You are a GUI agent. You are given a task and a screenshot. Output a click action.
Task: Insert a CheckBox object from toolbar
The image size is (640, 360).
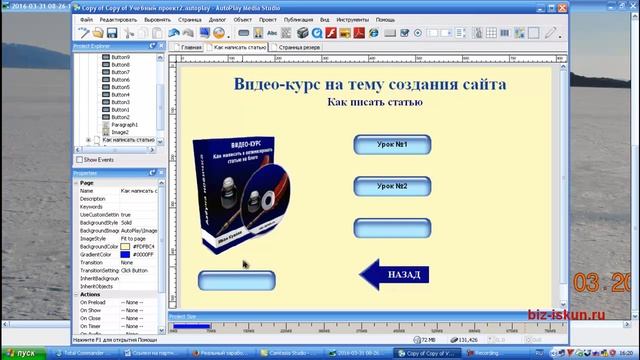tap(404, 33)
